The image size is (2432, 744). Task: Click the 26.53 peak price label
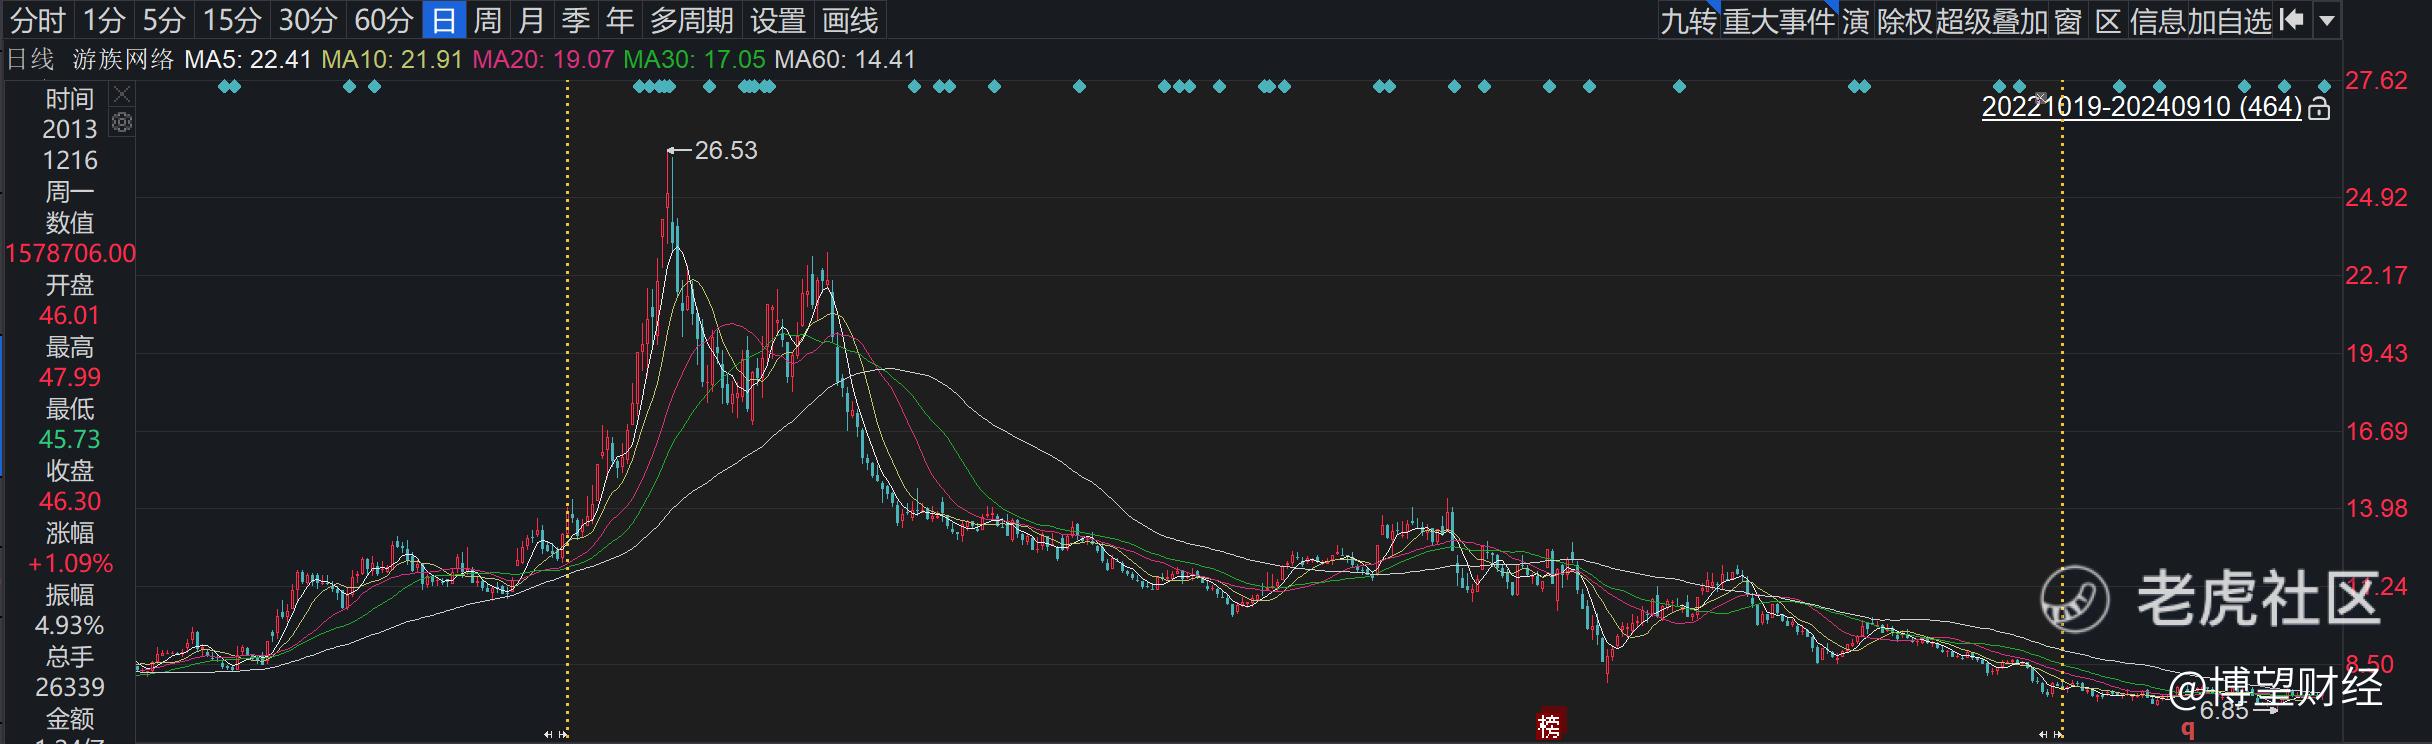click(x=726, y=150)
